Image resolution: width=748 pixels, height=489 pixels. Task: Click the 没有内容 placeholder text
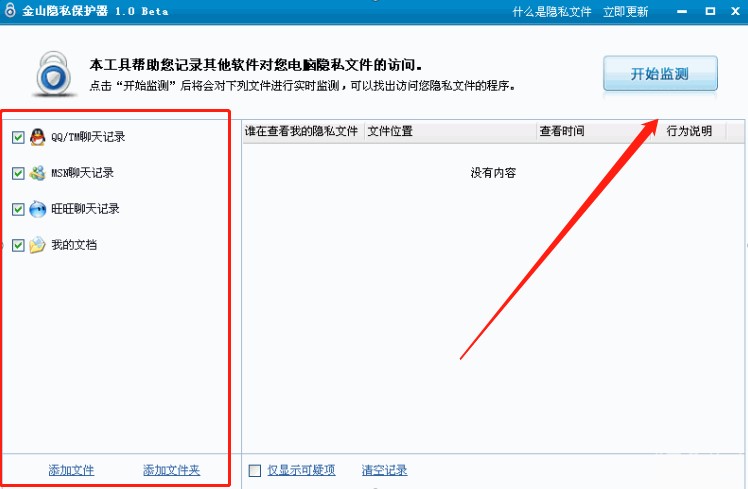(493, 173)
